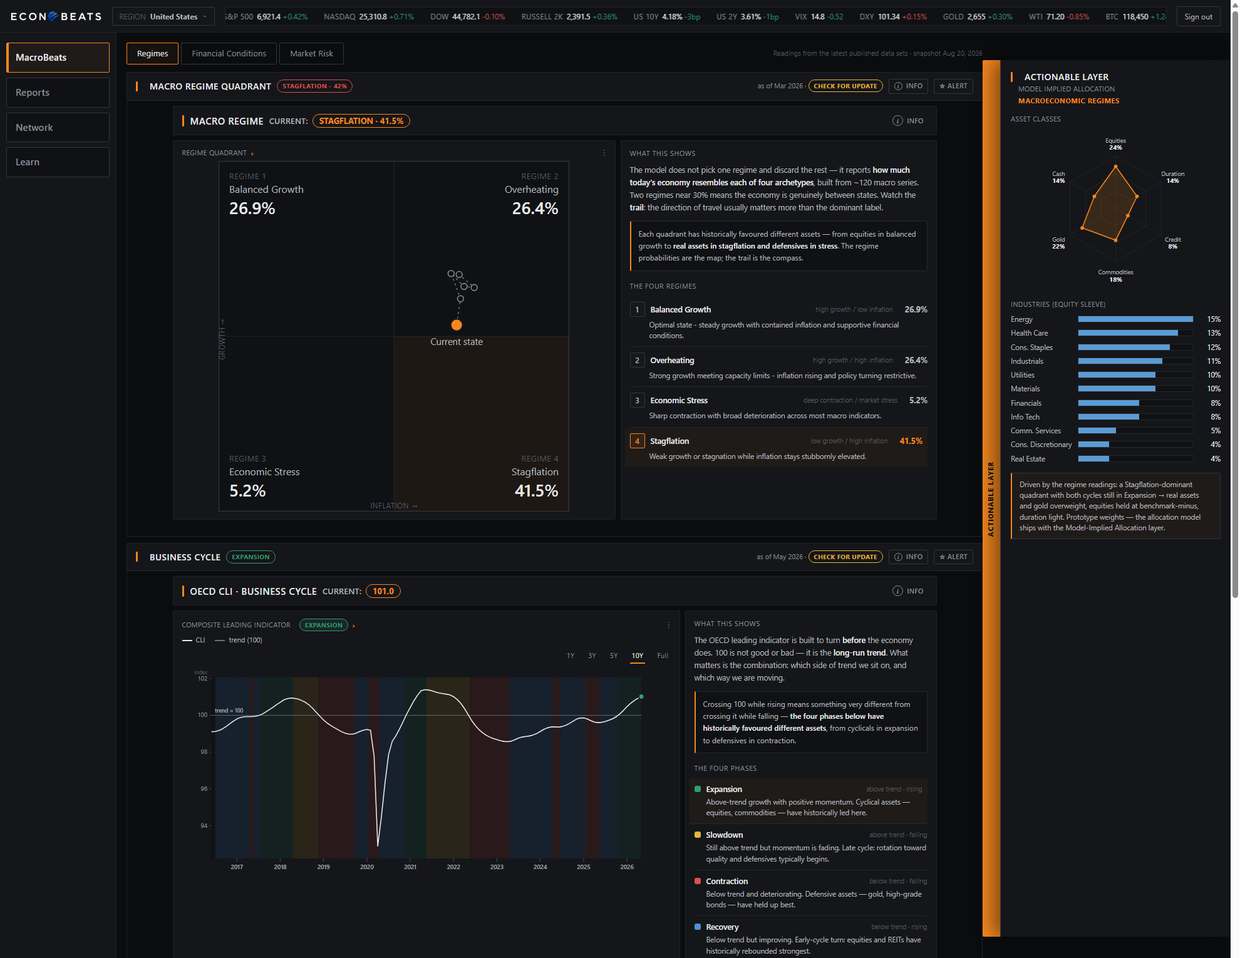Set chart range to 10Y

(637, 656)
